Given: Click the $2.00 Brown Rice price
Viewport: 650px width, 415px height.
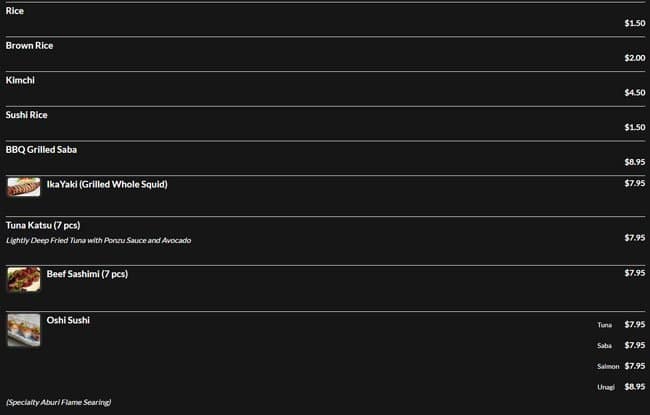Looking at the screenshot, I should (635, 58).
